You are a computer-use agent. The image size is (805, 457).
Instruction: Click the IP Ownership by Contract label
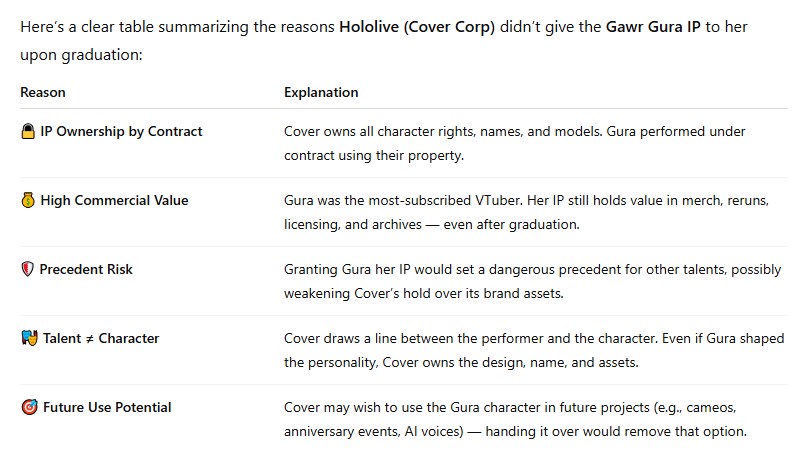pos(121,131)
